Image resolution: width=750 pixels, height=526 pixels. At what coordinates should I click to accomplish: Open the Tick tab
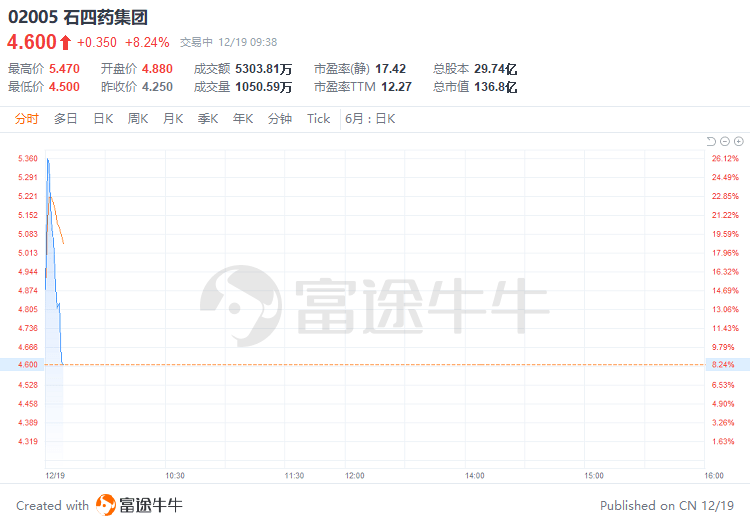(x=319, y=119)
